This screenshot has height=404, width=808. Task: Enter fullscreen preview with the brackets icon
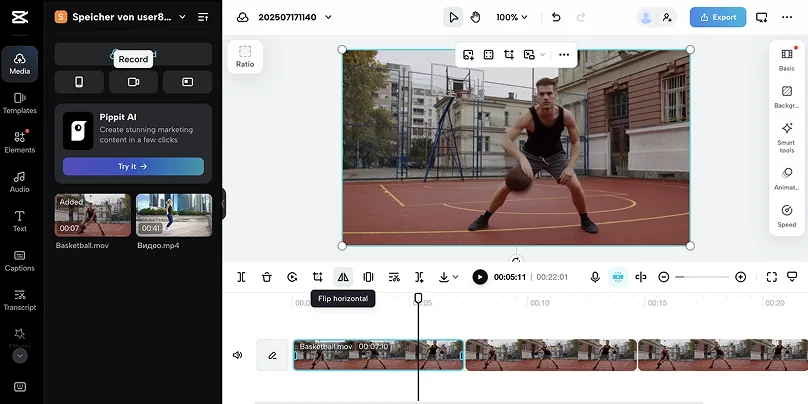pyautogui.click(x=771, y=277)
